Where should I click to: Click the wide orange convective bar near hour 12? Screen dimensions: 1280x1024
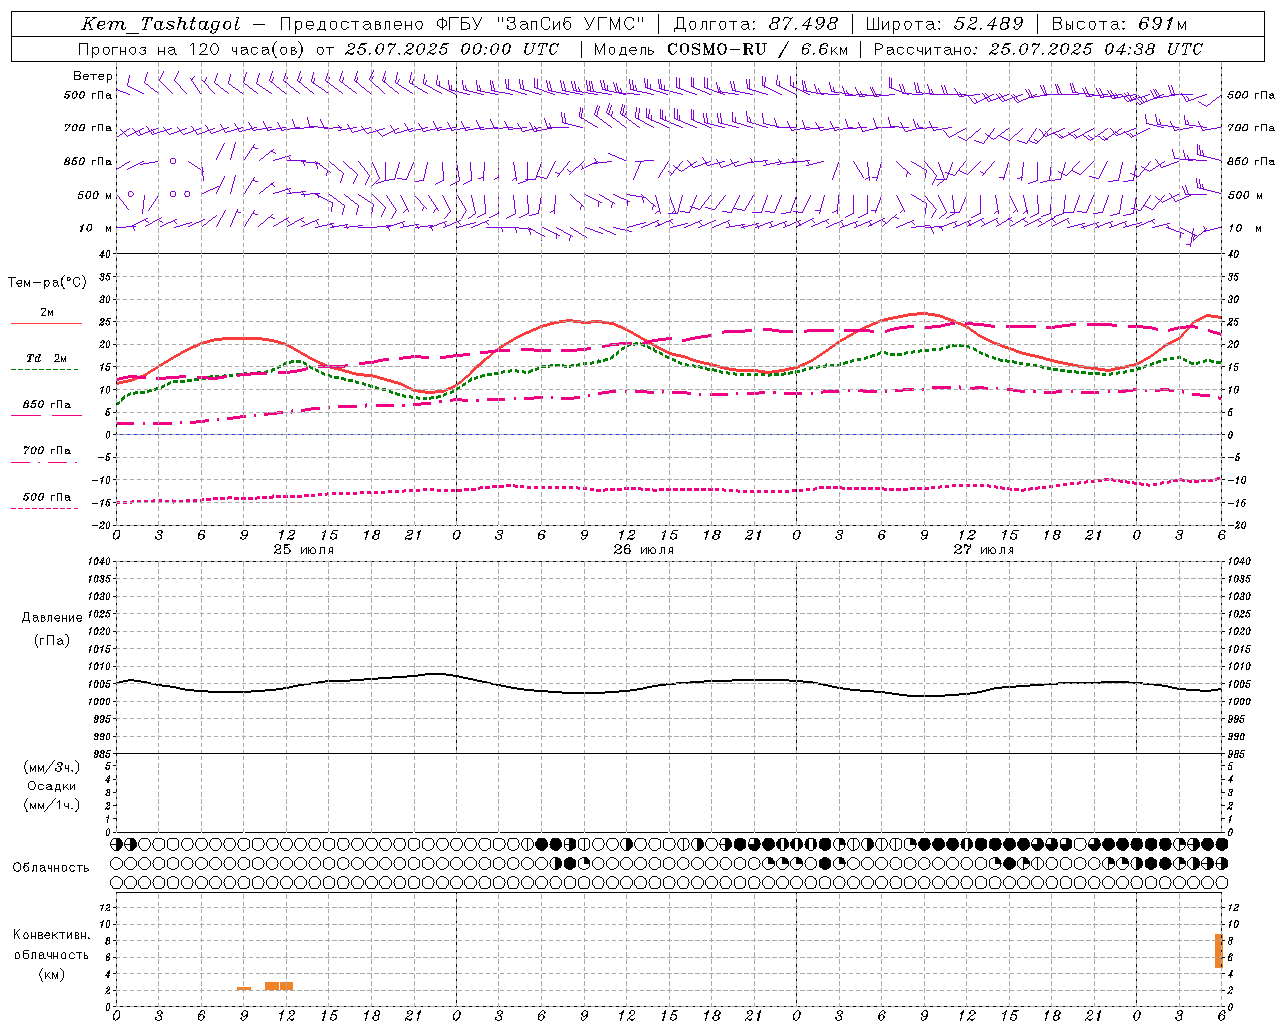(x=279, y=986)
